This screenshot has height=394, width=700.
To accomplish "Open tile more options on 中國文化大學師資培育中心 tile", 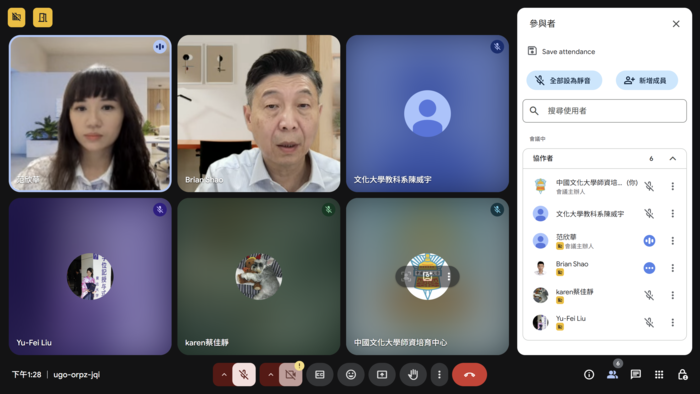I will pos(449,277).
